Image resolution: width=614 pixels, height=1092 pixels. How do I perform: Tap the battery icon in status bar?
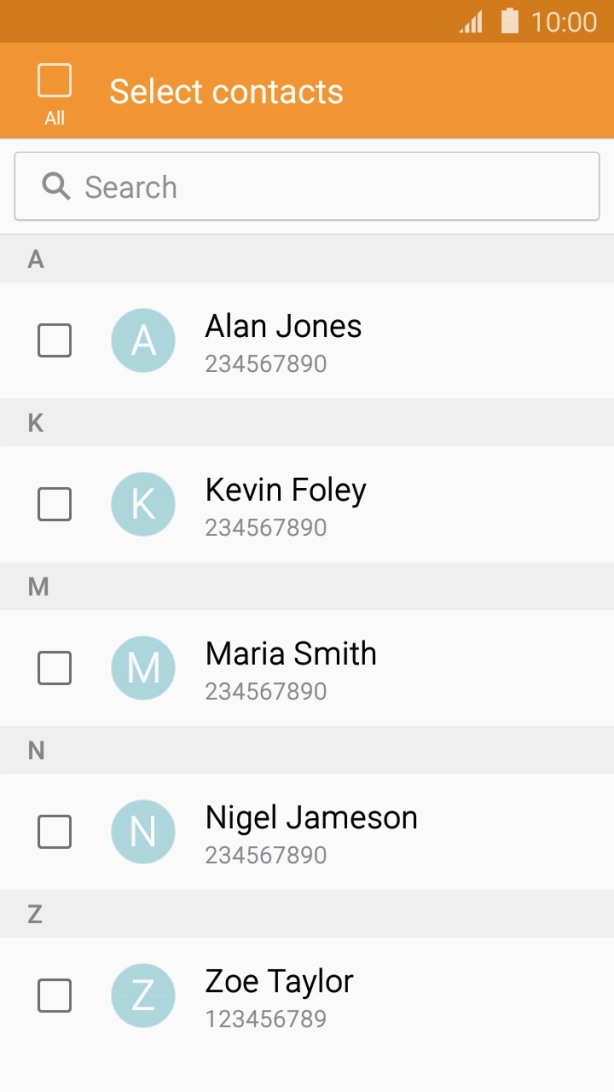click(x=510, y=21)
